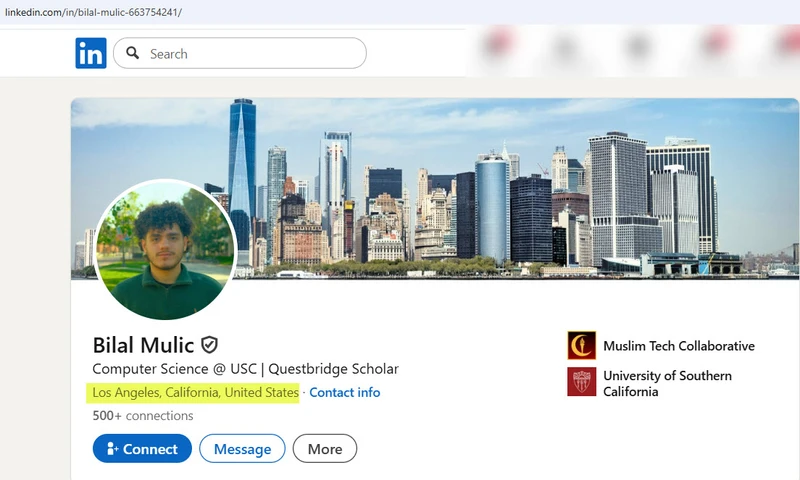This screenshot has width=800, height=480.
Task: Open the University of Southern California logo
Action: point(581,382)
